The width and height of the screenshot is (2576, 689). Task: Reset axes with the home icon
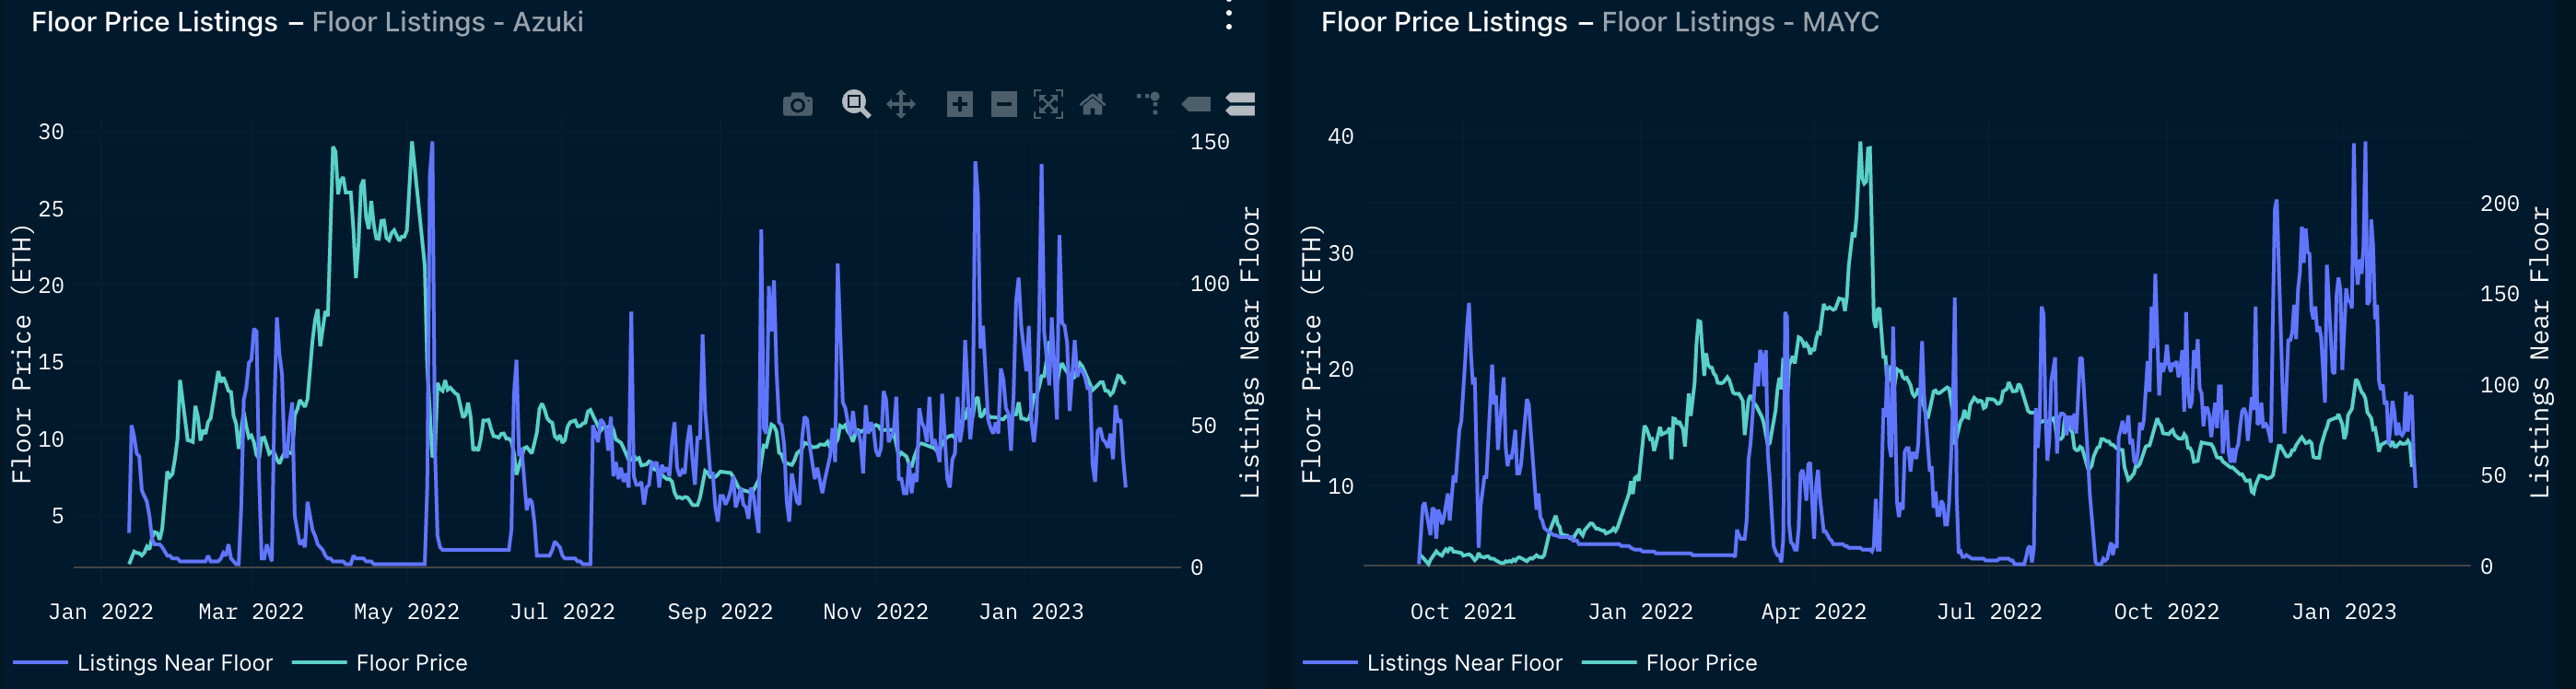pyautogui.click(x=1092, y=104)
